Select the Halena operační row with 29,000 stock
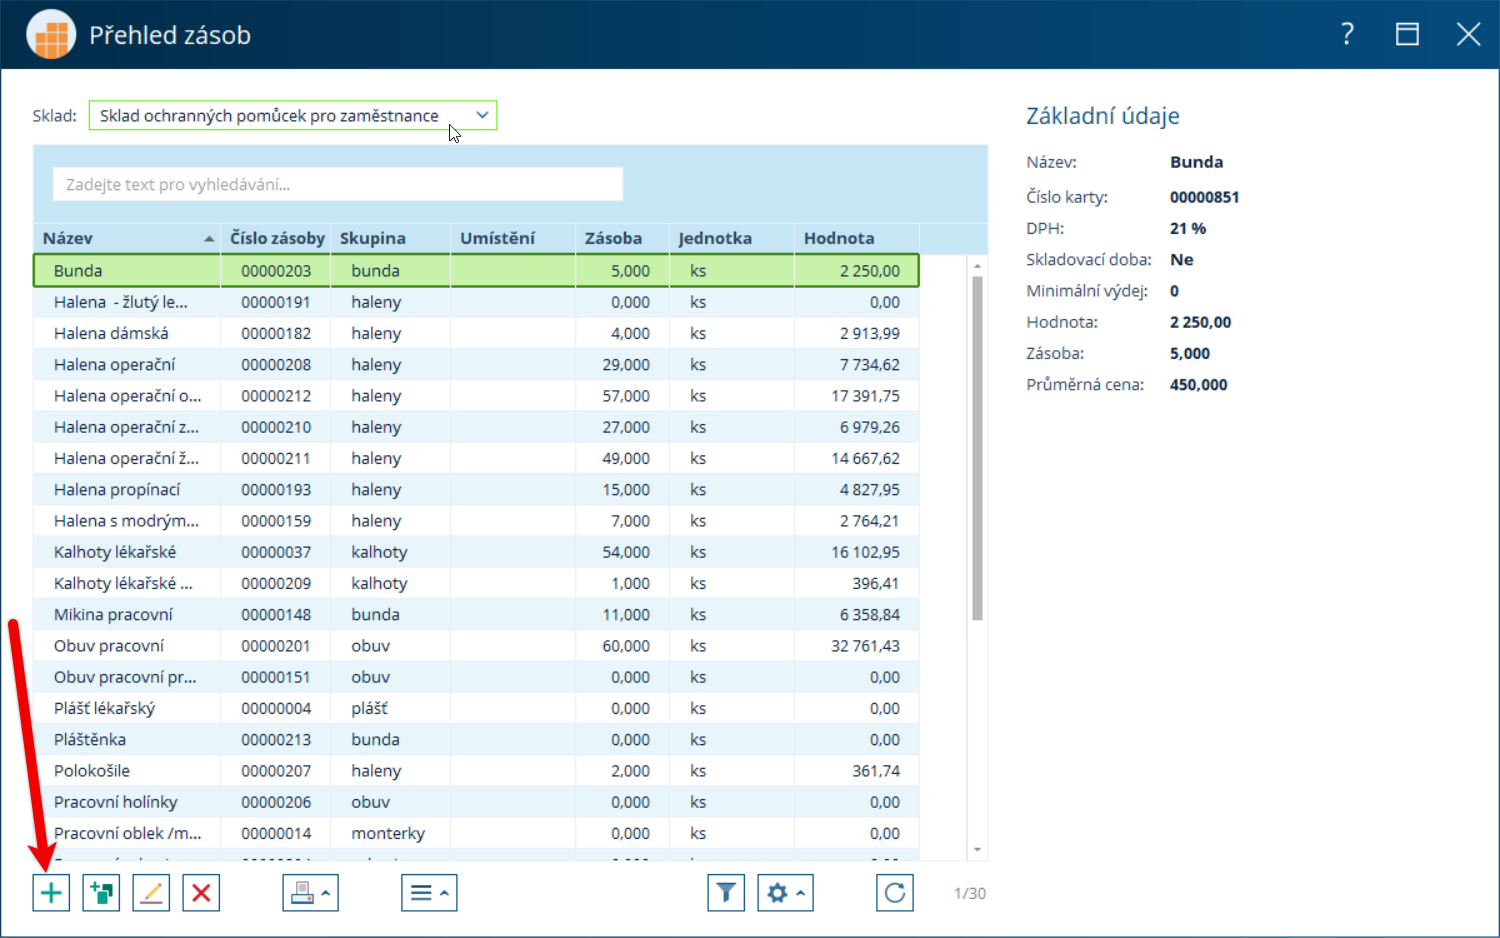Screen dimensions: 1500x938 tap(476, 365)
